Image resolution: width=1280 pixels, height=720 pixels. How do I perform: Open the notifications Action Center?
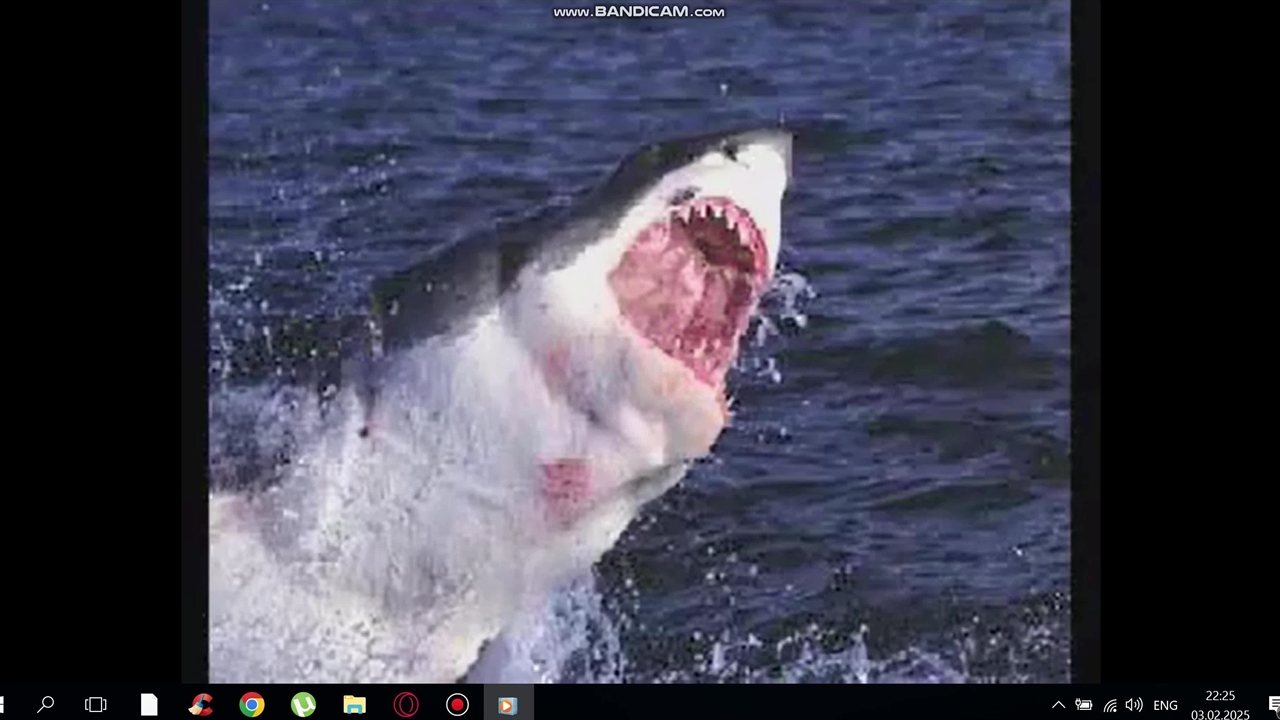[1274, 705]
